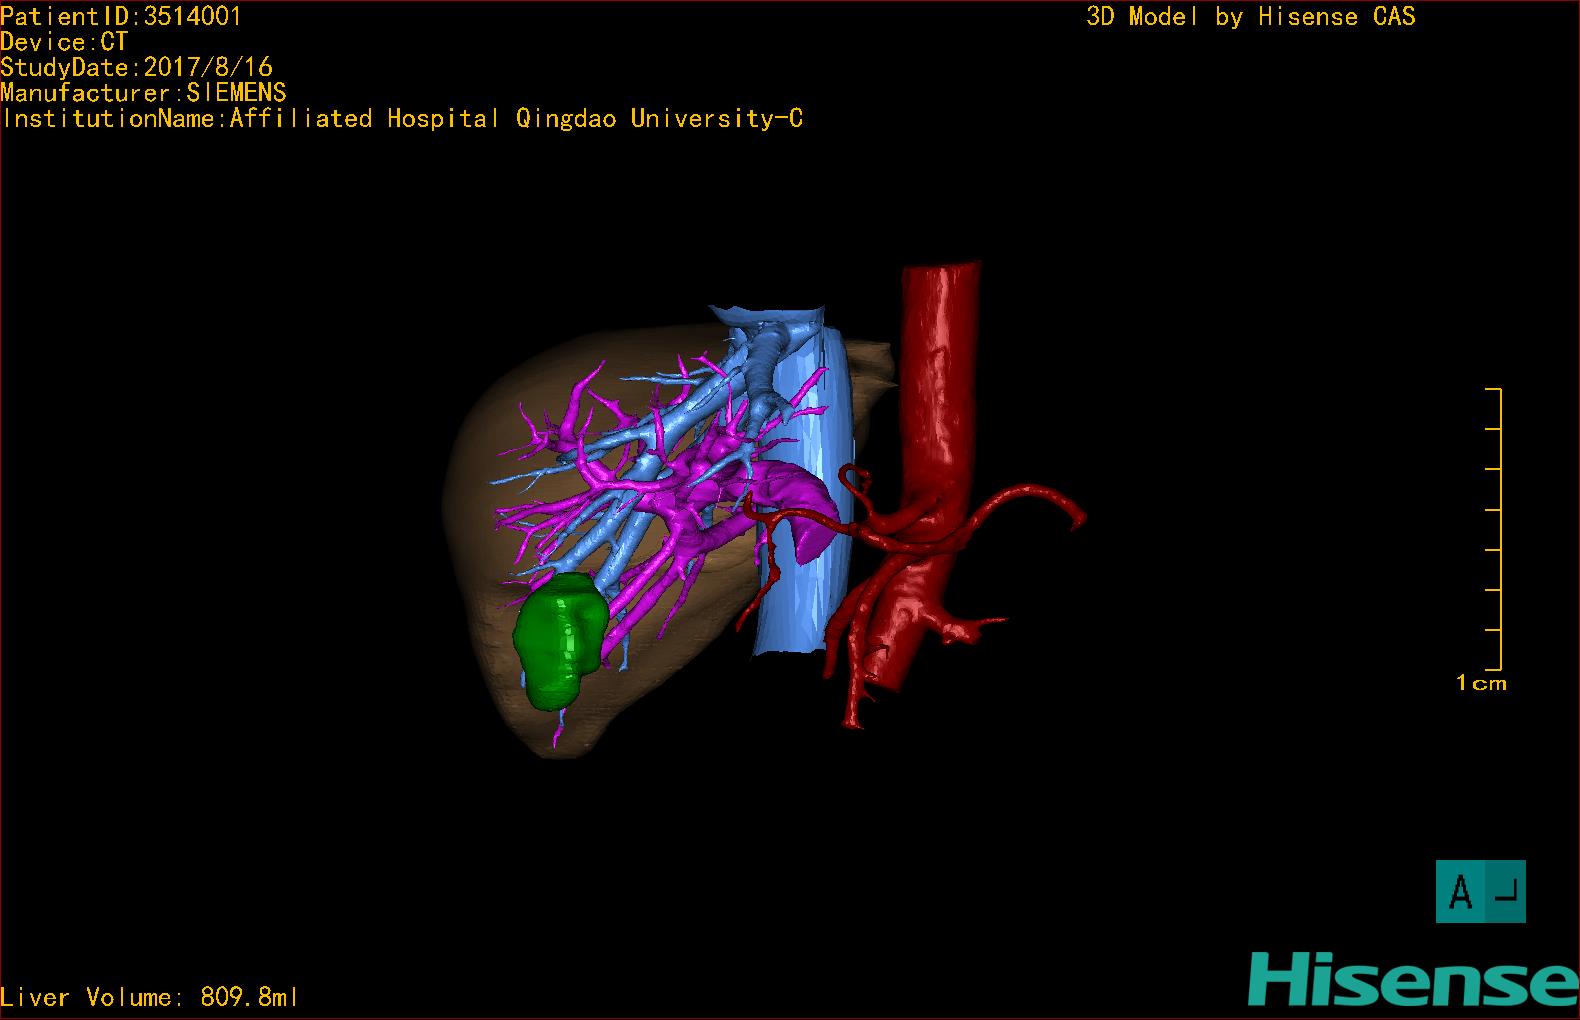1580x1020 pixels.
Task: Click the 3D Model by Hisense CAS title
Action: click(x=1250, y=16)
